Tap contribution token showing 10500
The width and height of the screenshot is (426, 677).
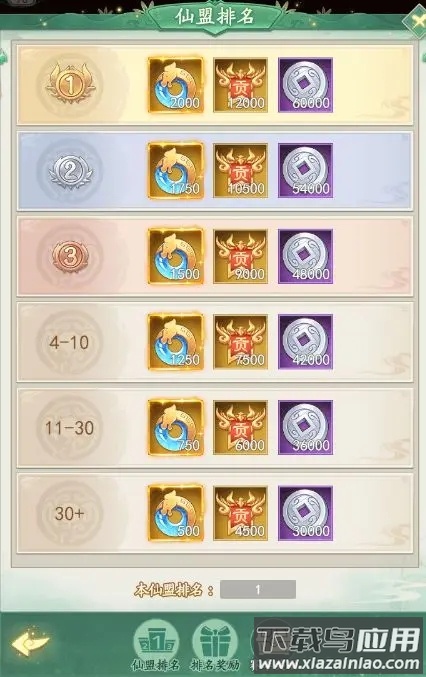(x=240, y=171)
